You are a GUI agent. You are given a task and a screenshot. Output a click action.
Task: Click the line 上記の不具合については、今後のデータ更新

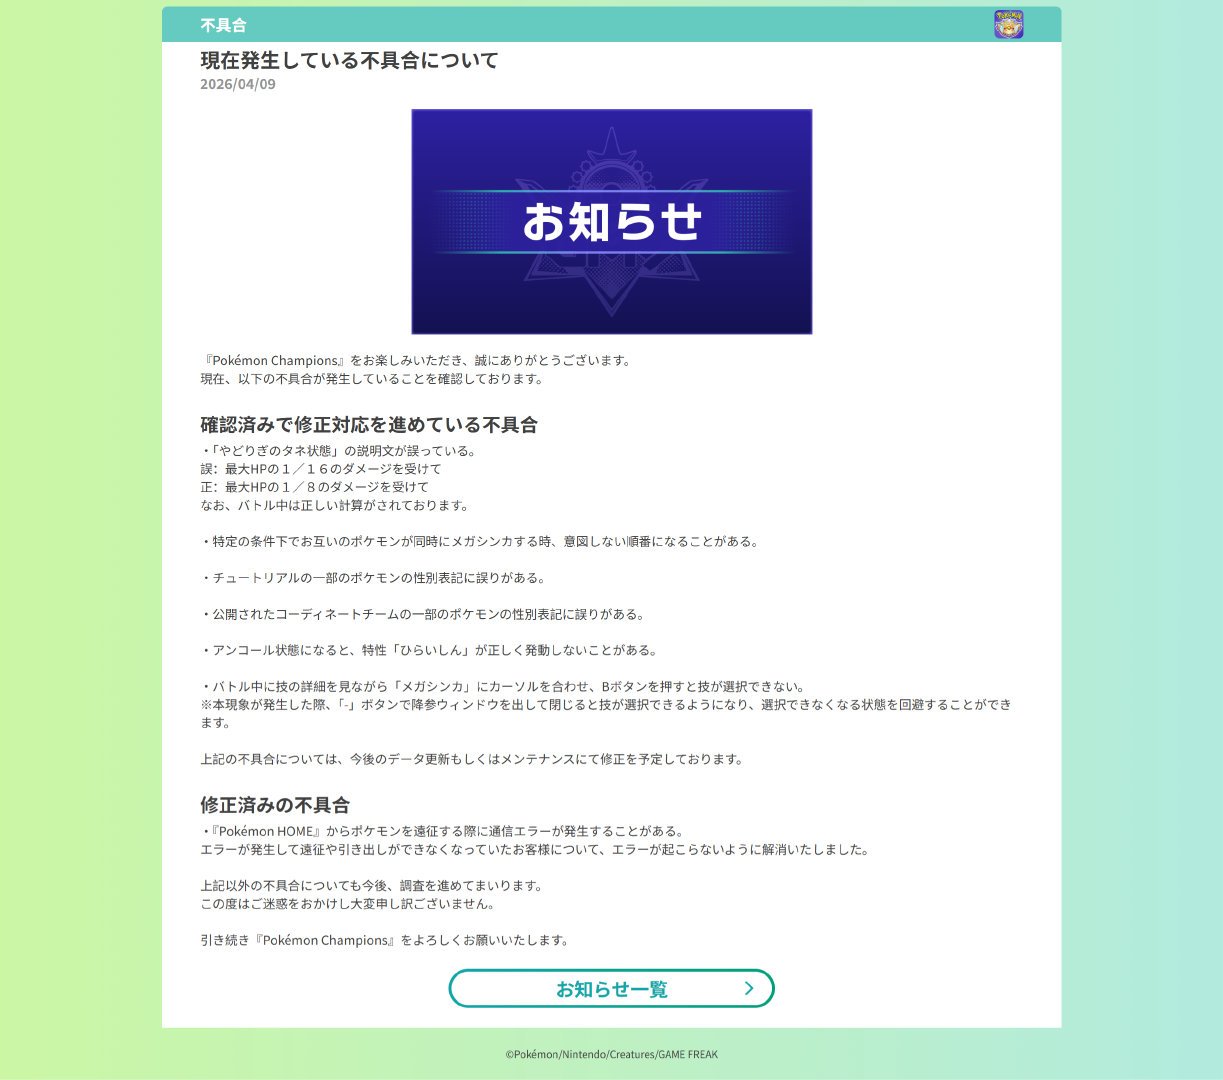(x=472, y=759)
